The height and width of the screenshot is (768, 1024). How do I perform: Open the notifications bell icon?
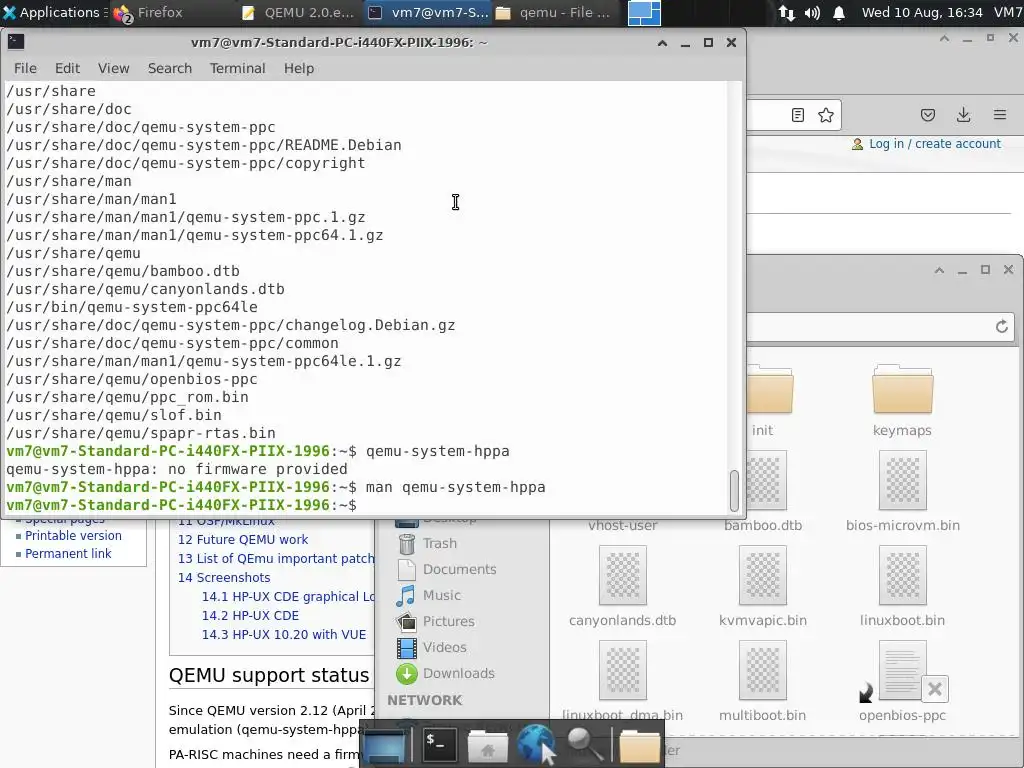tap(839, 13)
